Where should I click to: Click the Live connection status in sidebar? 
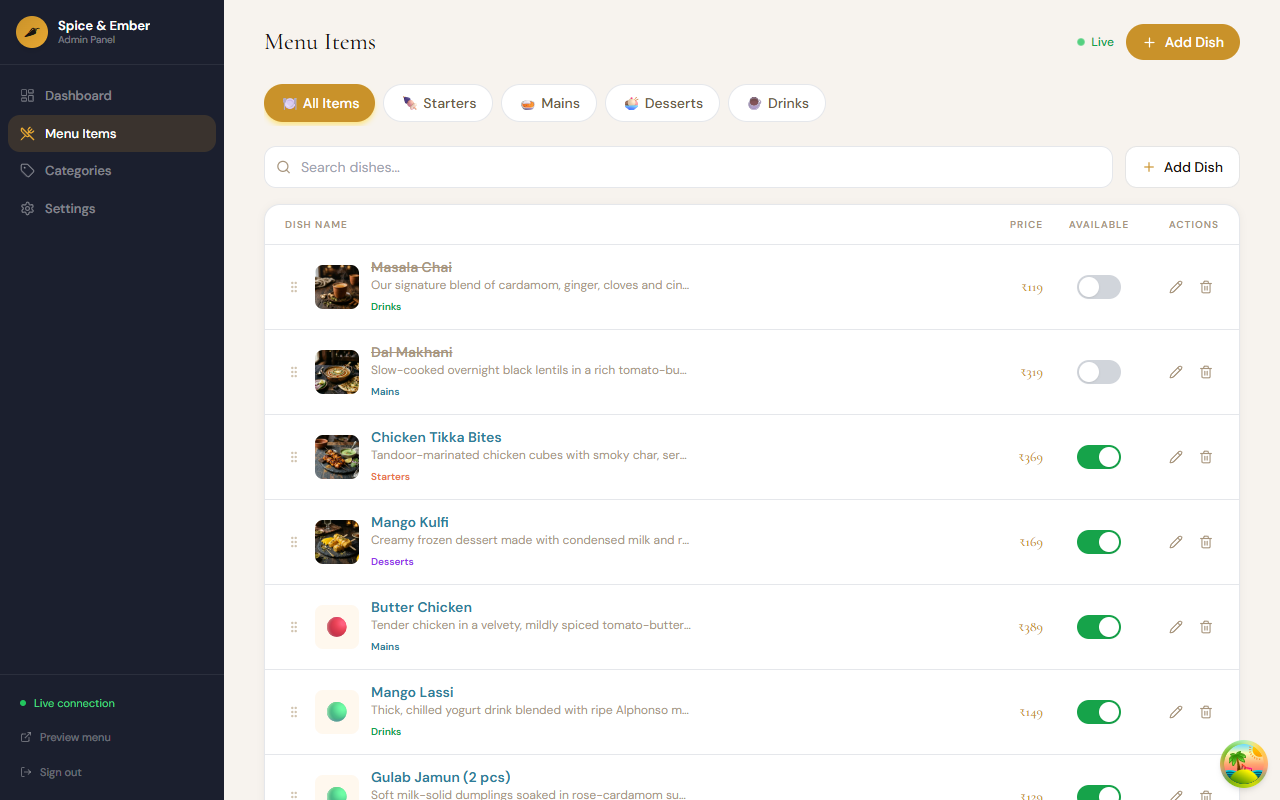(67, 703)
